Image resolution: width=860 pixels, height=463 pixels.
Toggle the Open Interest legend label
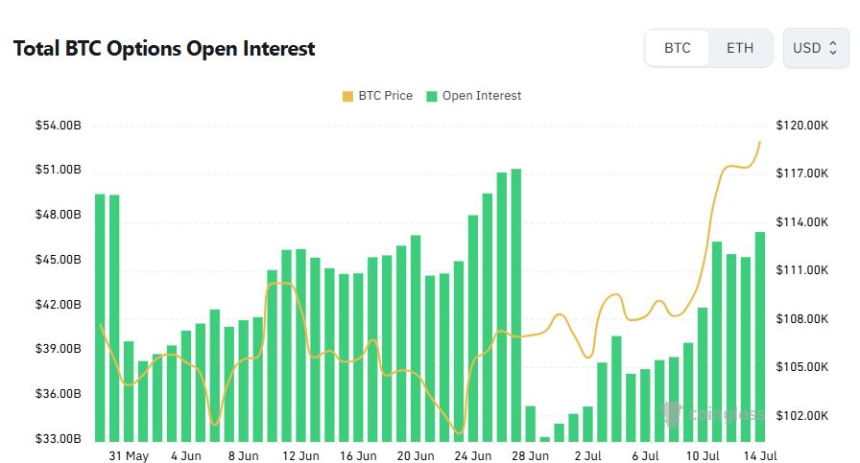tap(481, 96)
